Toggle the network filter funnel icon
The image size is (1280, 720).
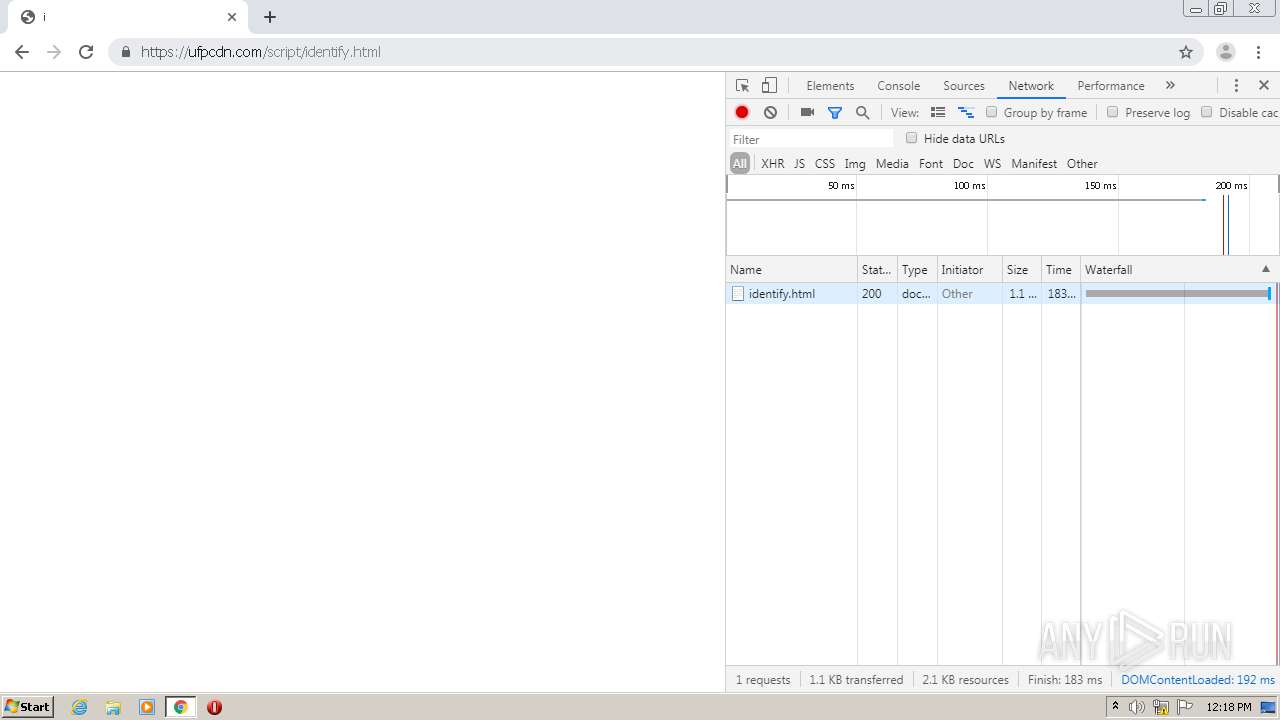pos(835,113)
